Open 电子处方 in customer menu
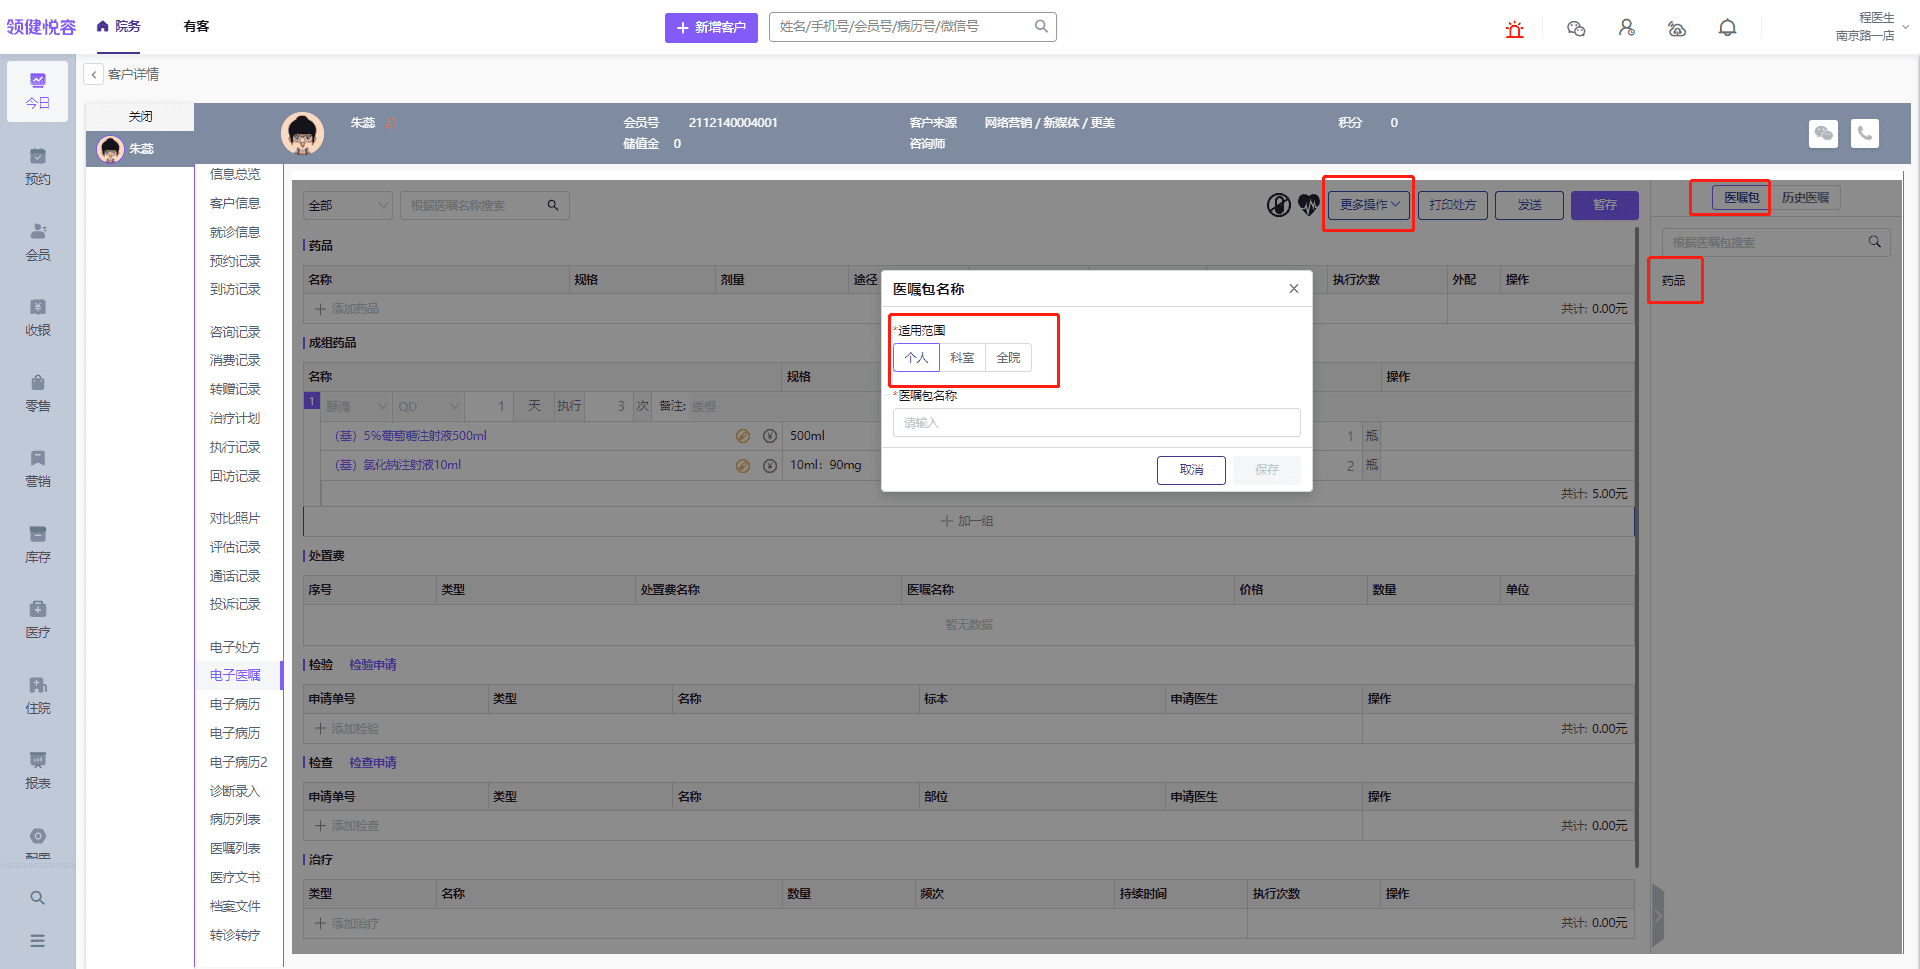1920x969 pixels. (x=235, y=647)
